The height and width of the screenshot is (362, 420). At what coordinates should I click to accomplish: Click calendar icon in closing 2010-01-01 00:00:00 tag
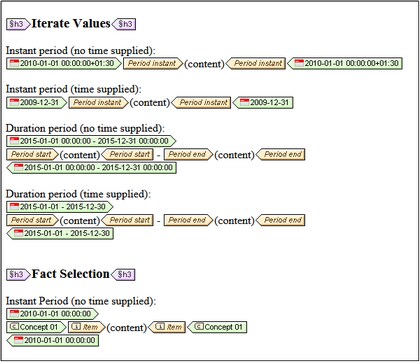coord(19,340)
